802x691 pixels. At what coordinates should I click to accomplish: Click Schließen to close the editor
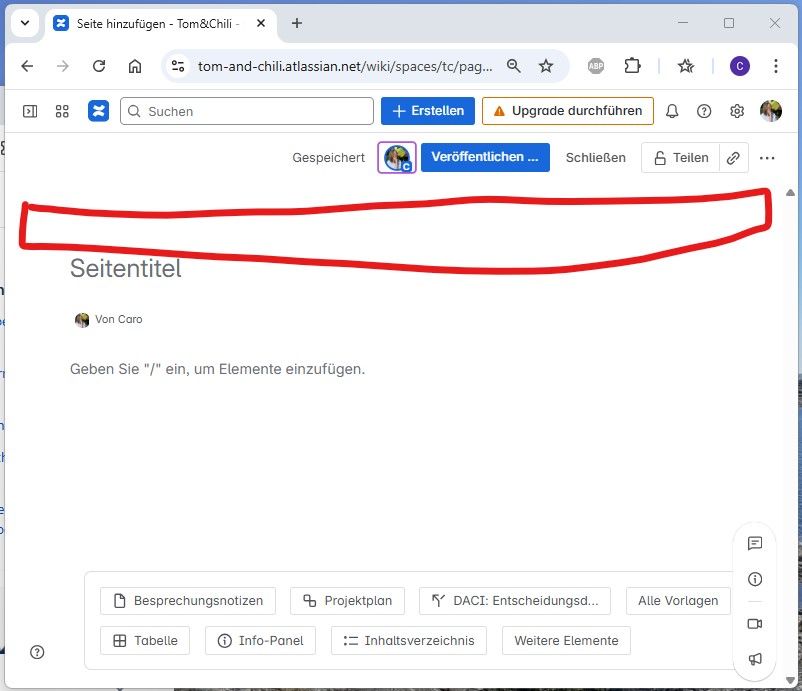click(x=595, y=158)
